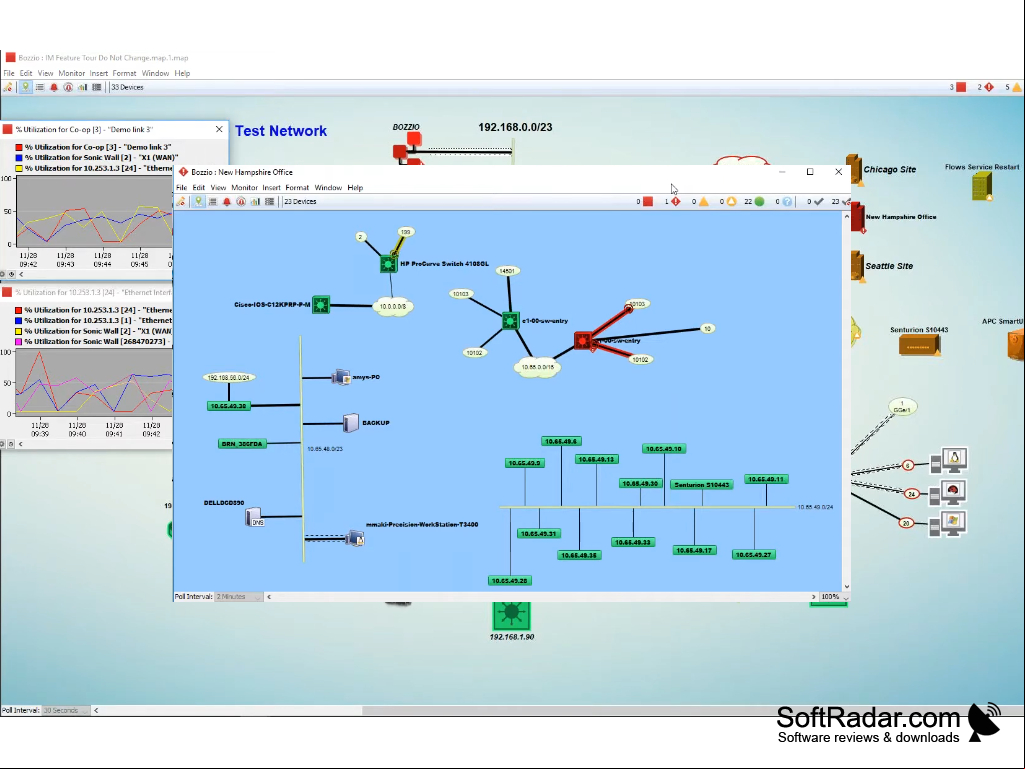Filter by critical status red diamond

click(675, 201)
